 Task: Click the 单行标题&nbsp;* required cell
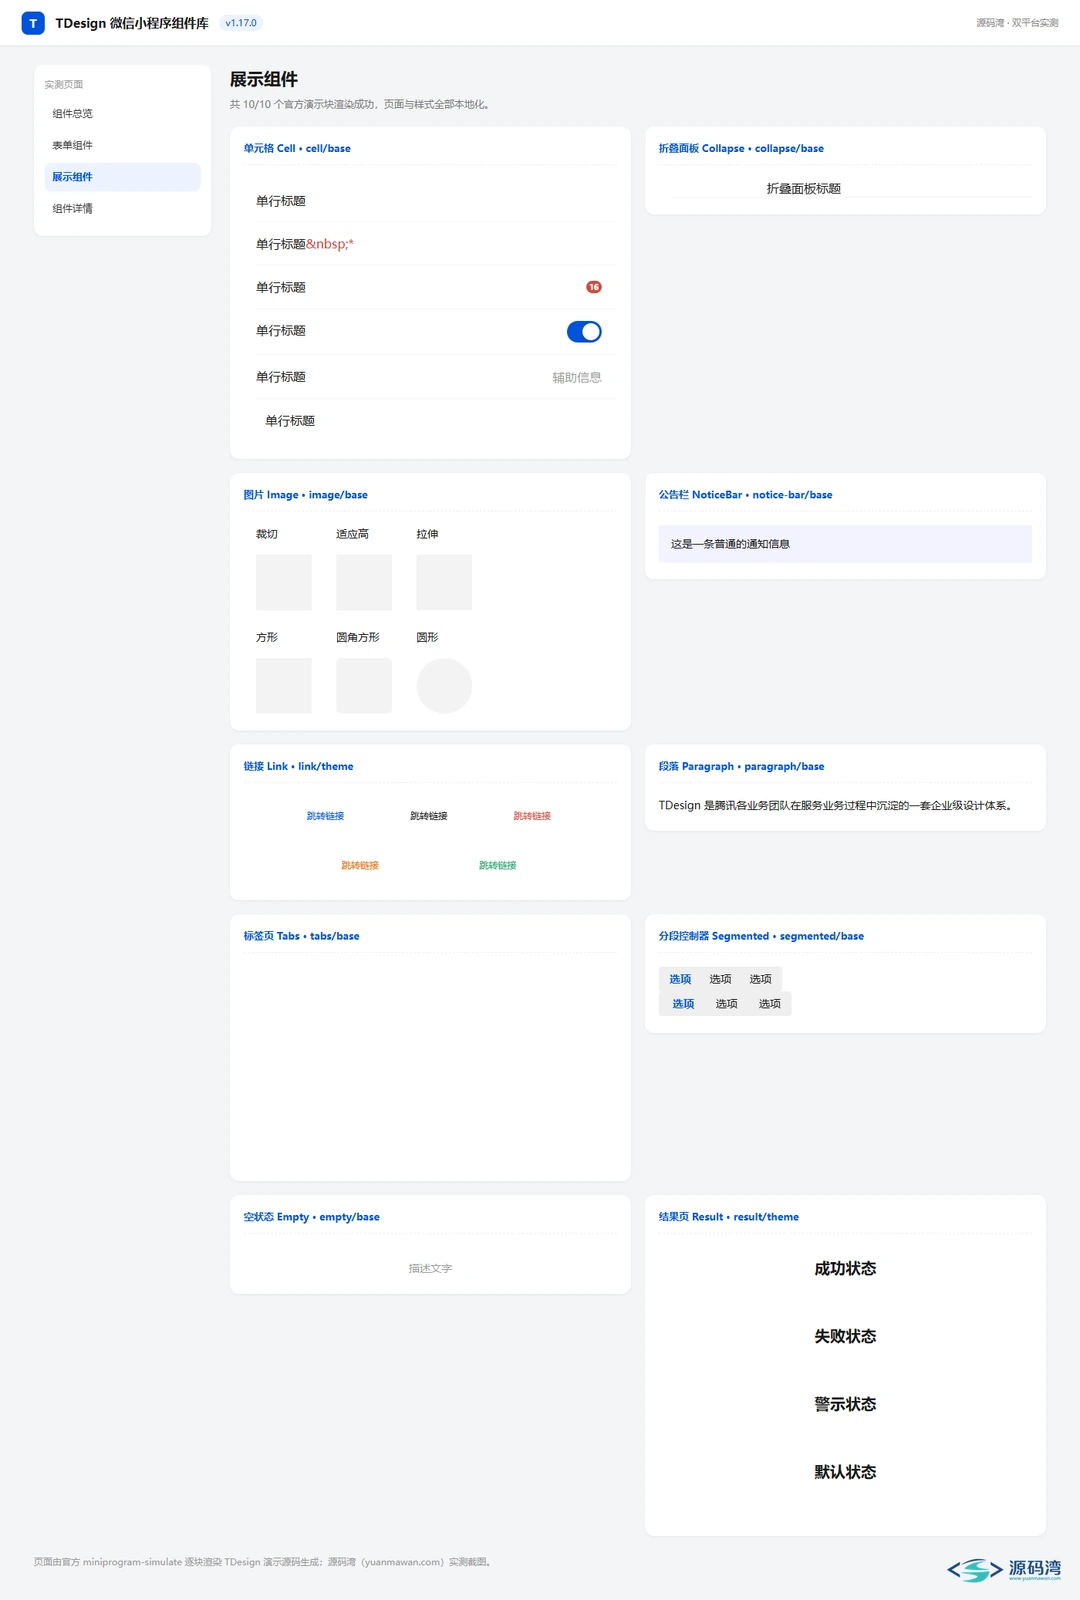(430, 244)
